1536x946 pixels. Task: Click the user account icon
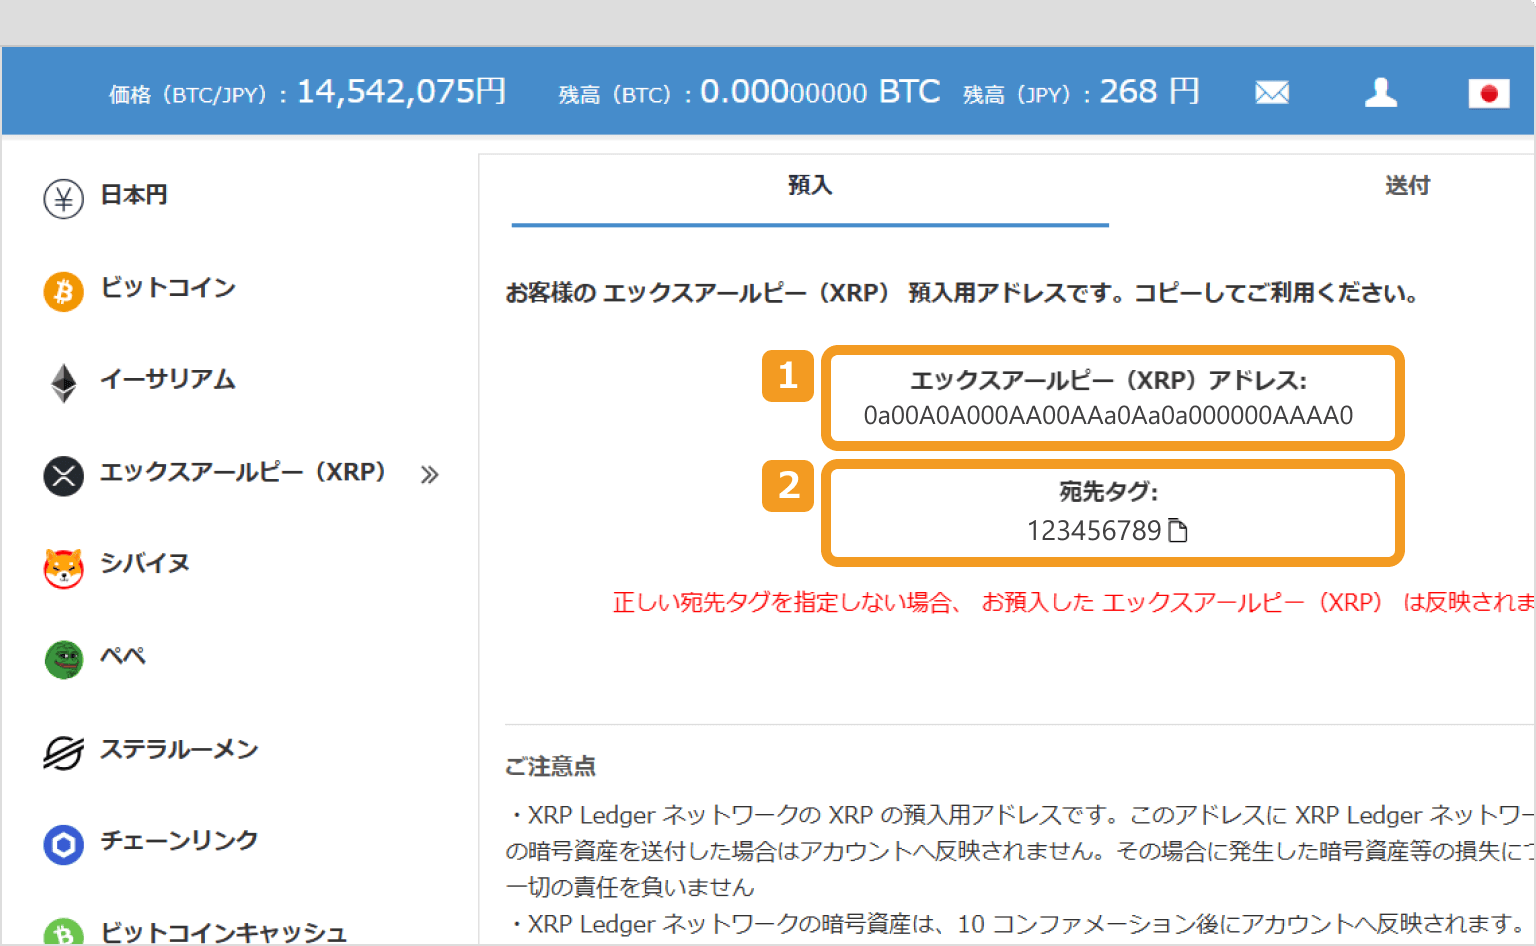pos(1381,91)
